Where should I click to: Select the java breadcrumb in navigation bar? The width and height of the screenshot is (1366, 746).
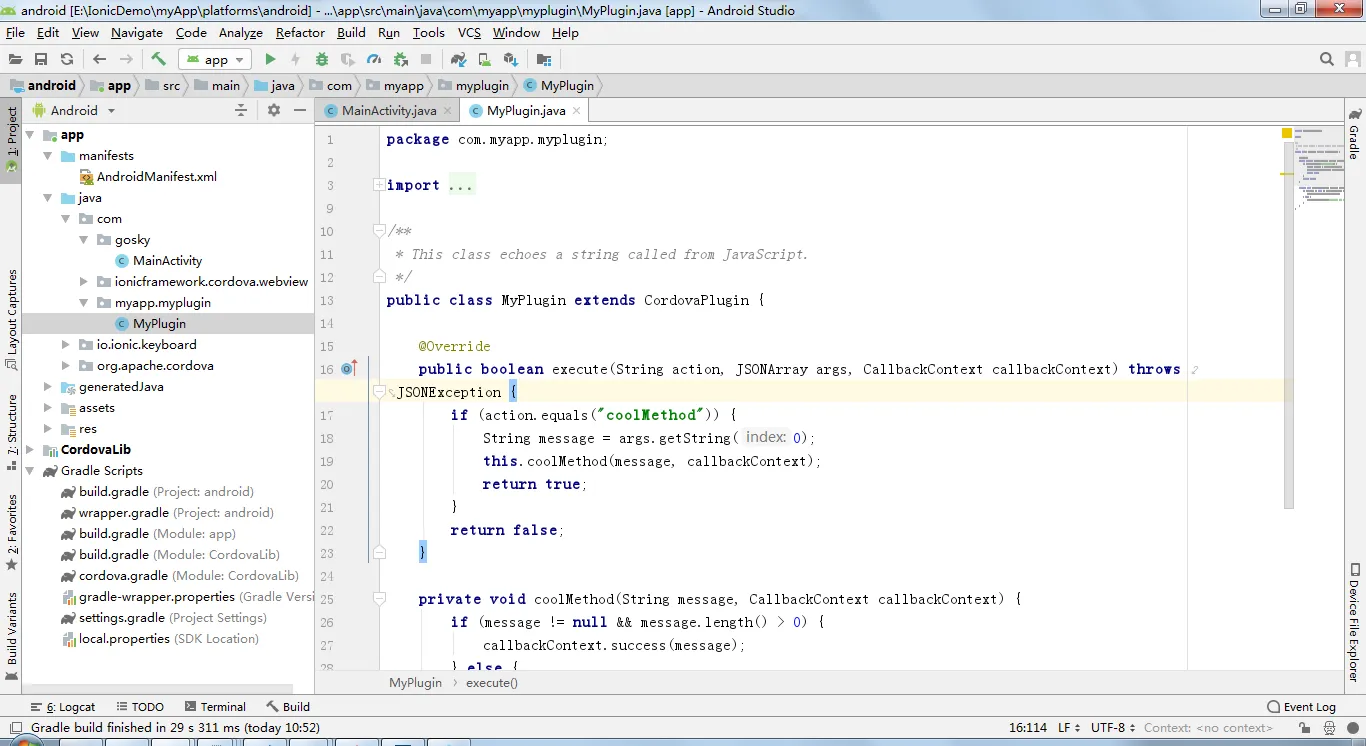click(274, 86)
